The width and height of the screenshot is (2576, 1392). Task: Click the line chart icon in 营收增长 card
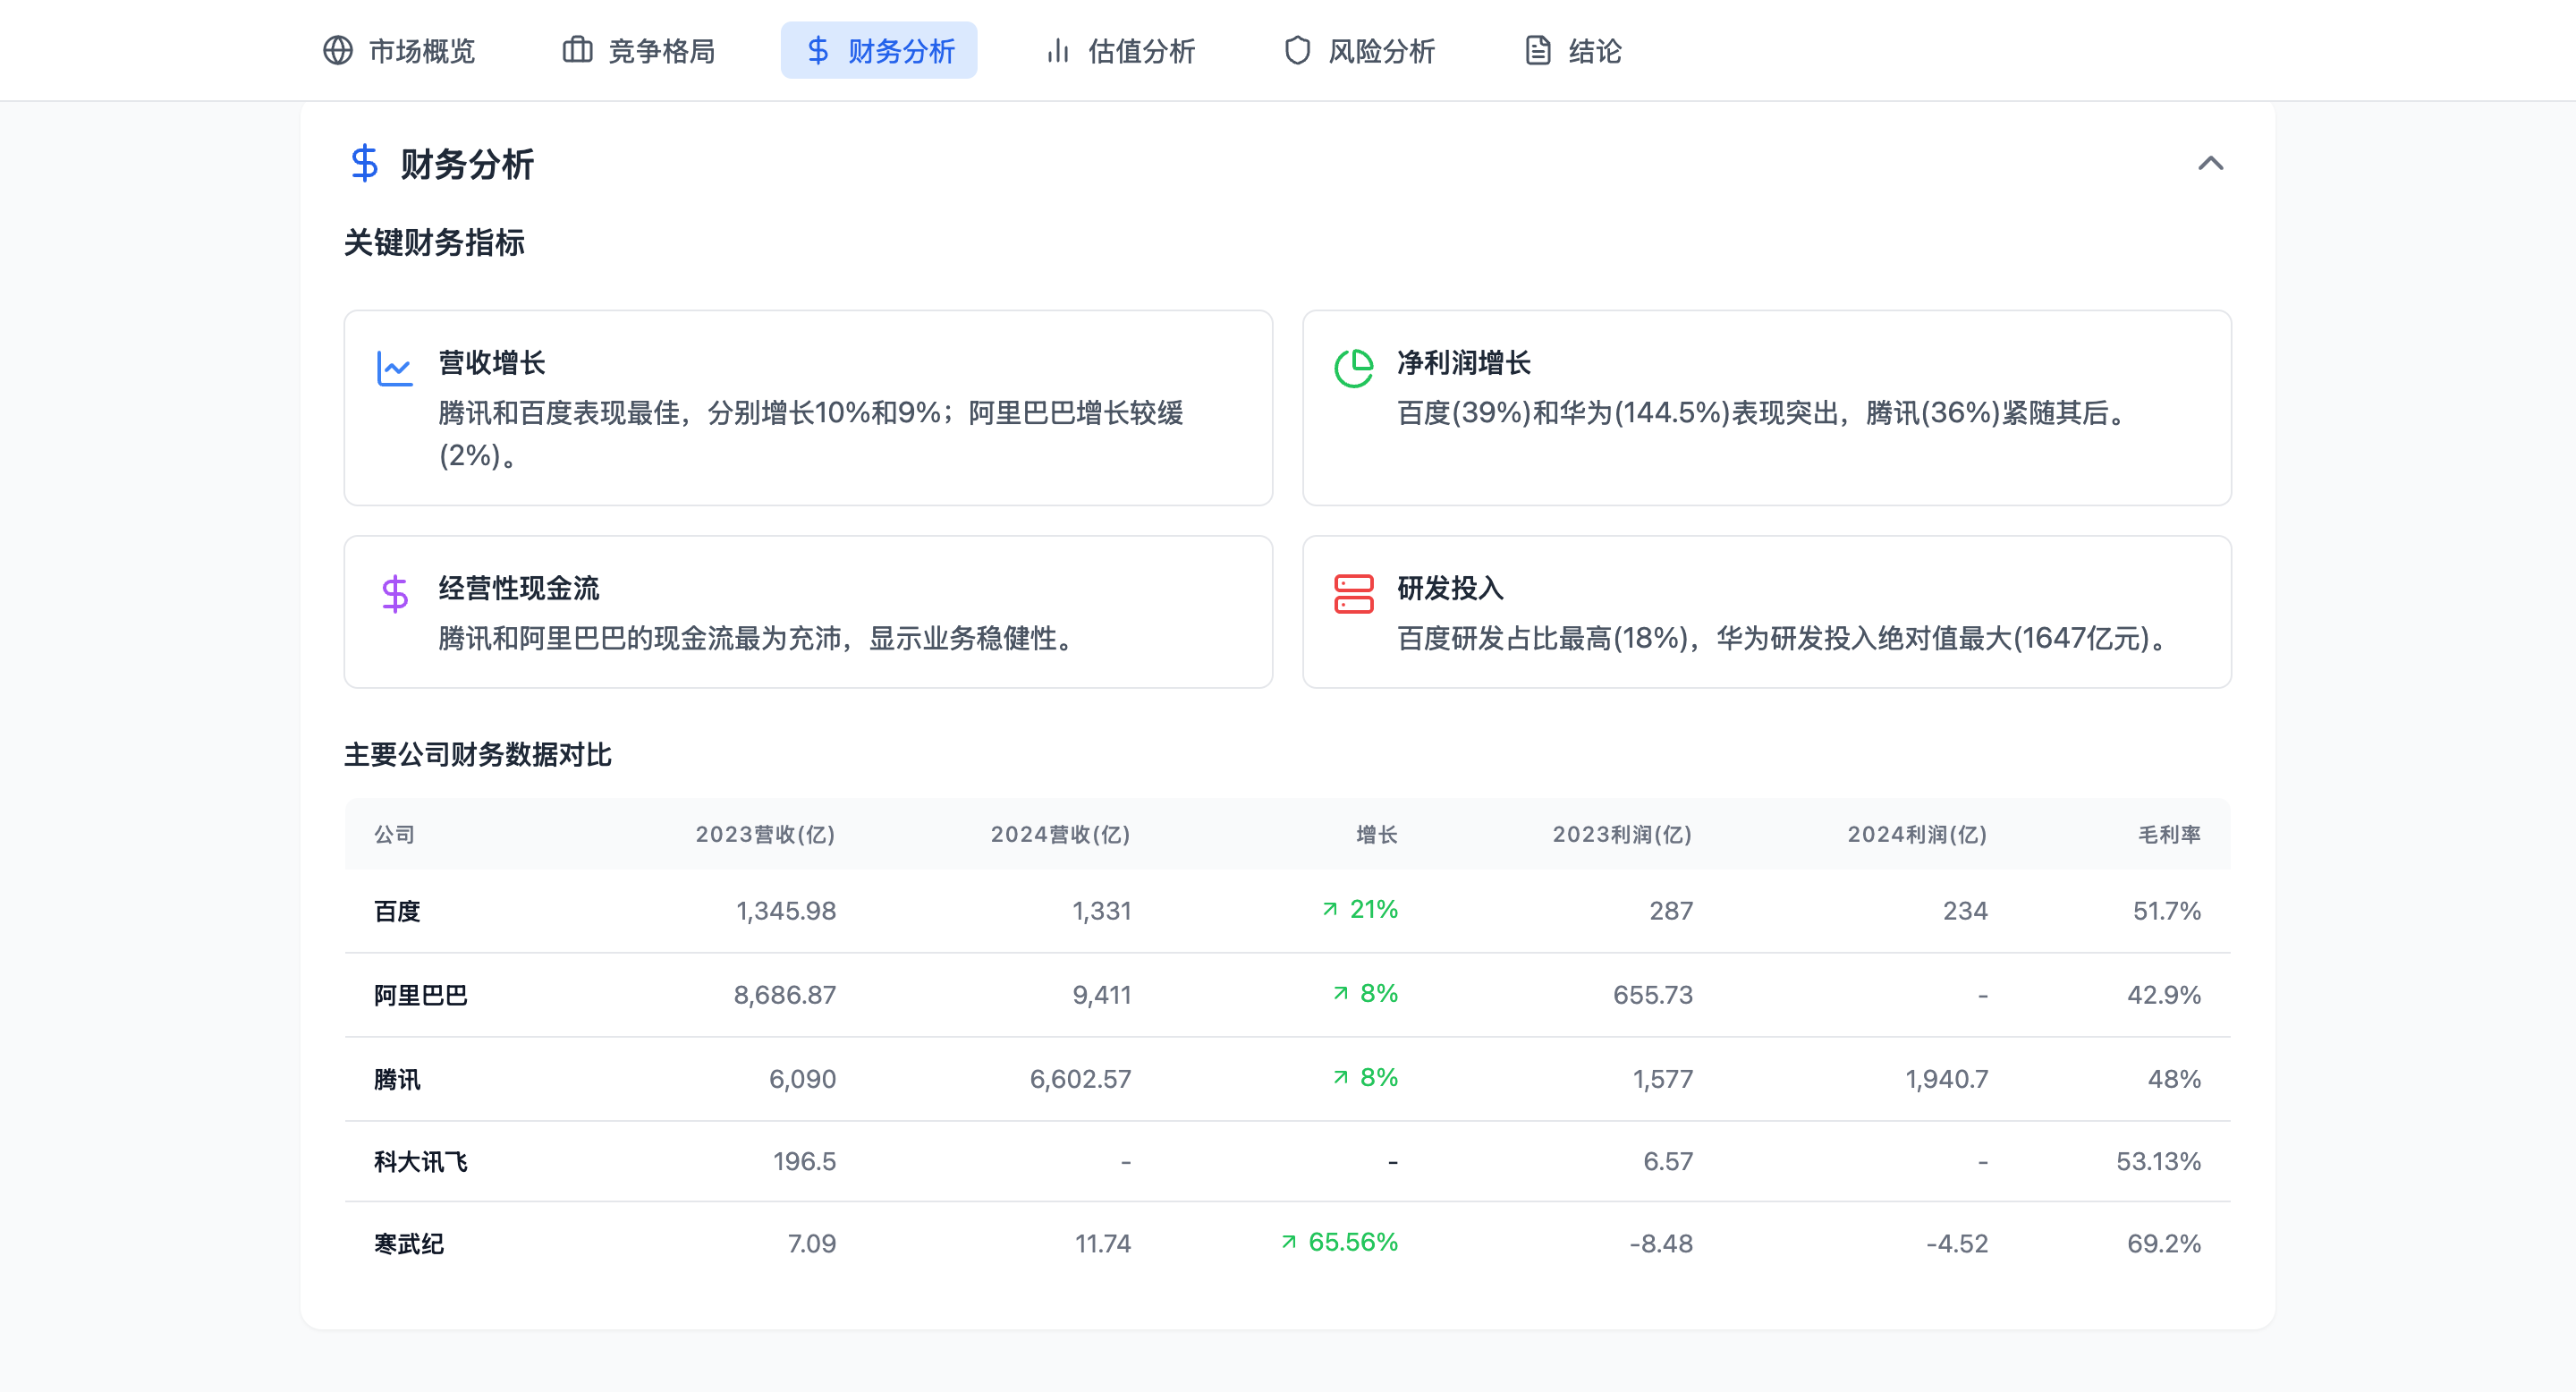(x=394, y=368)
